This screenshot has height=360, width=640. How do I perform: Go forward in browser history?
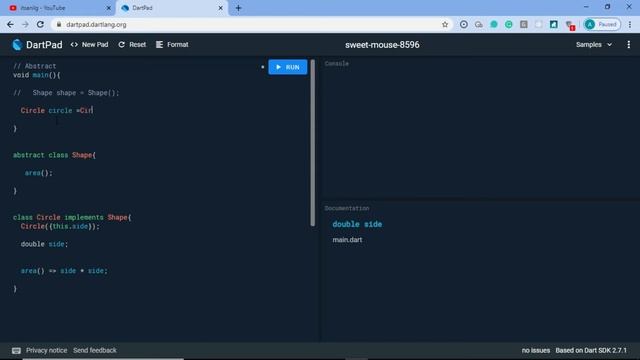tap(25, 24)
